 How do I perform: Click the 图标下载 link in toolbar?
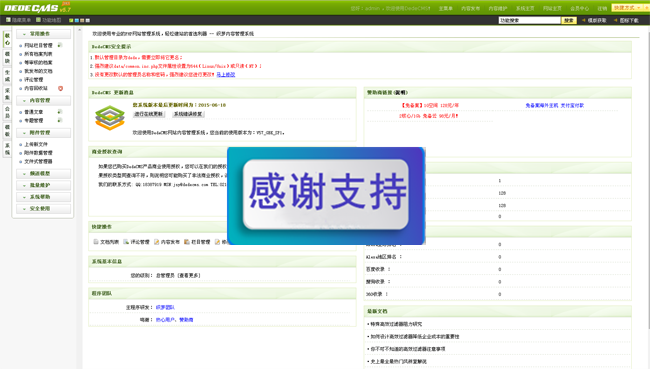click(x=629, y=20)
